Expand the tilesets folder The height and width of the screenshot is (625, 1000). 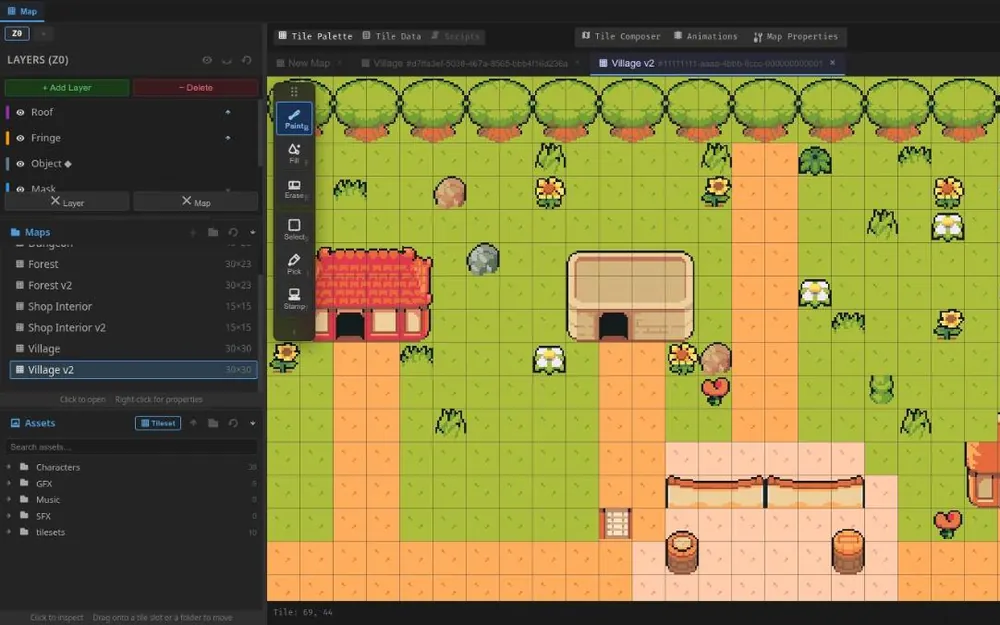pos(8,532)
